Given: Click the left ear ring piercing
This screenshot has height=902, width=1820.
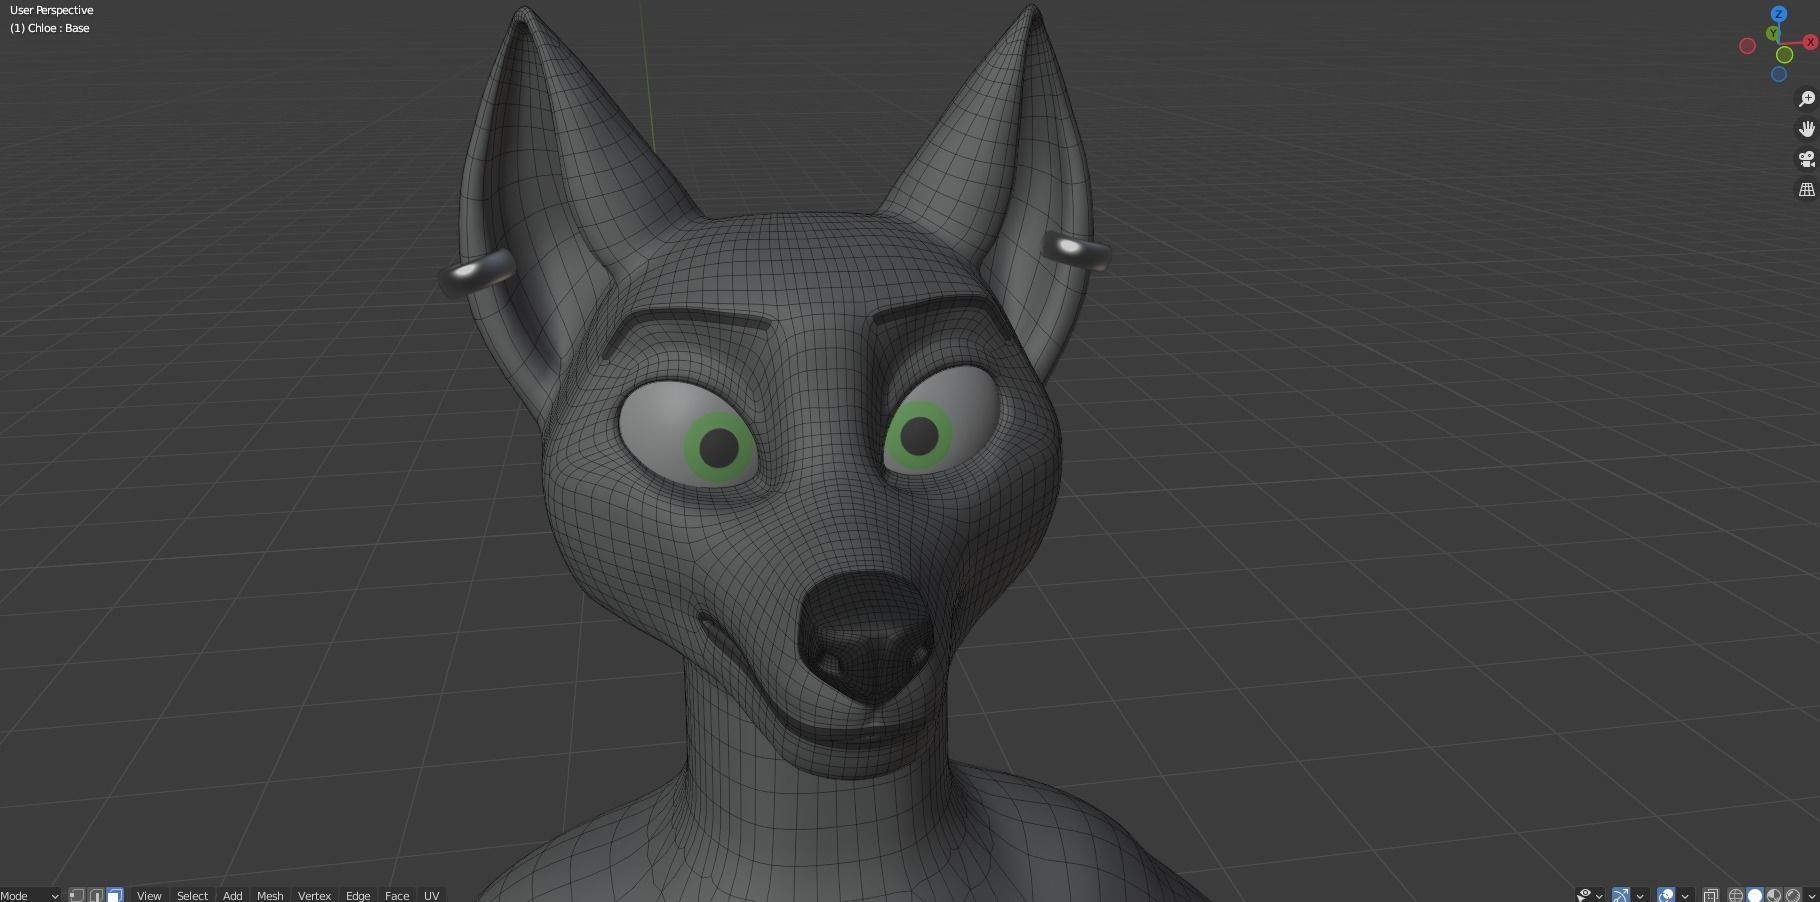Looking at the screenshot, I should click(x=478, y=272).
